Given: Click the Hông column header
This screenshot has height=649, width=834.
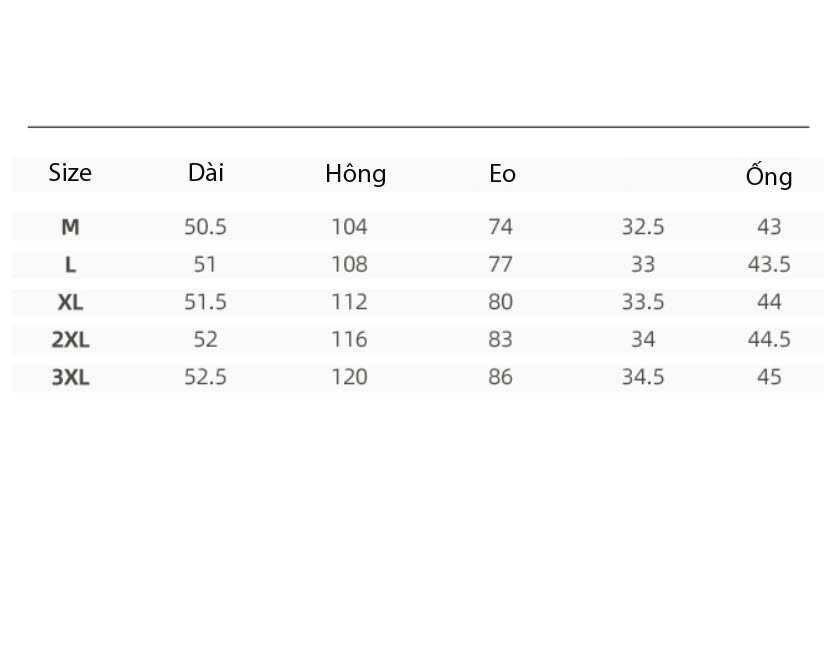Looking at the screenshot, I should pos(355,174).
